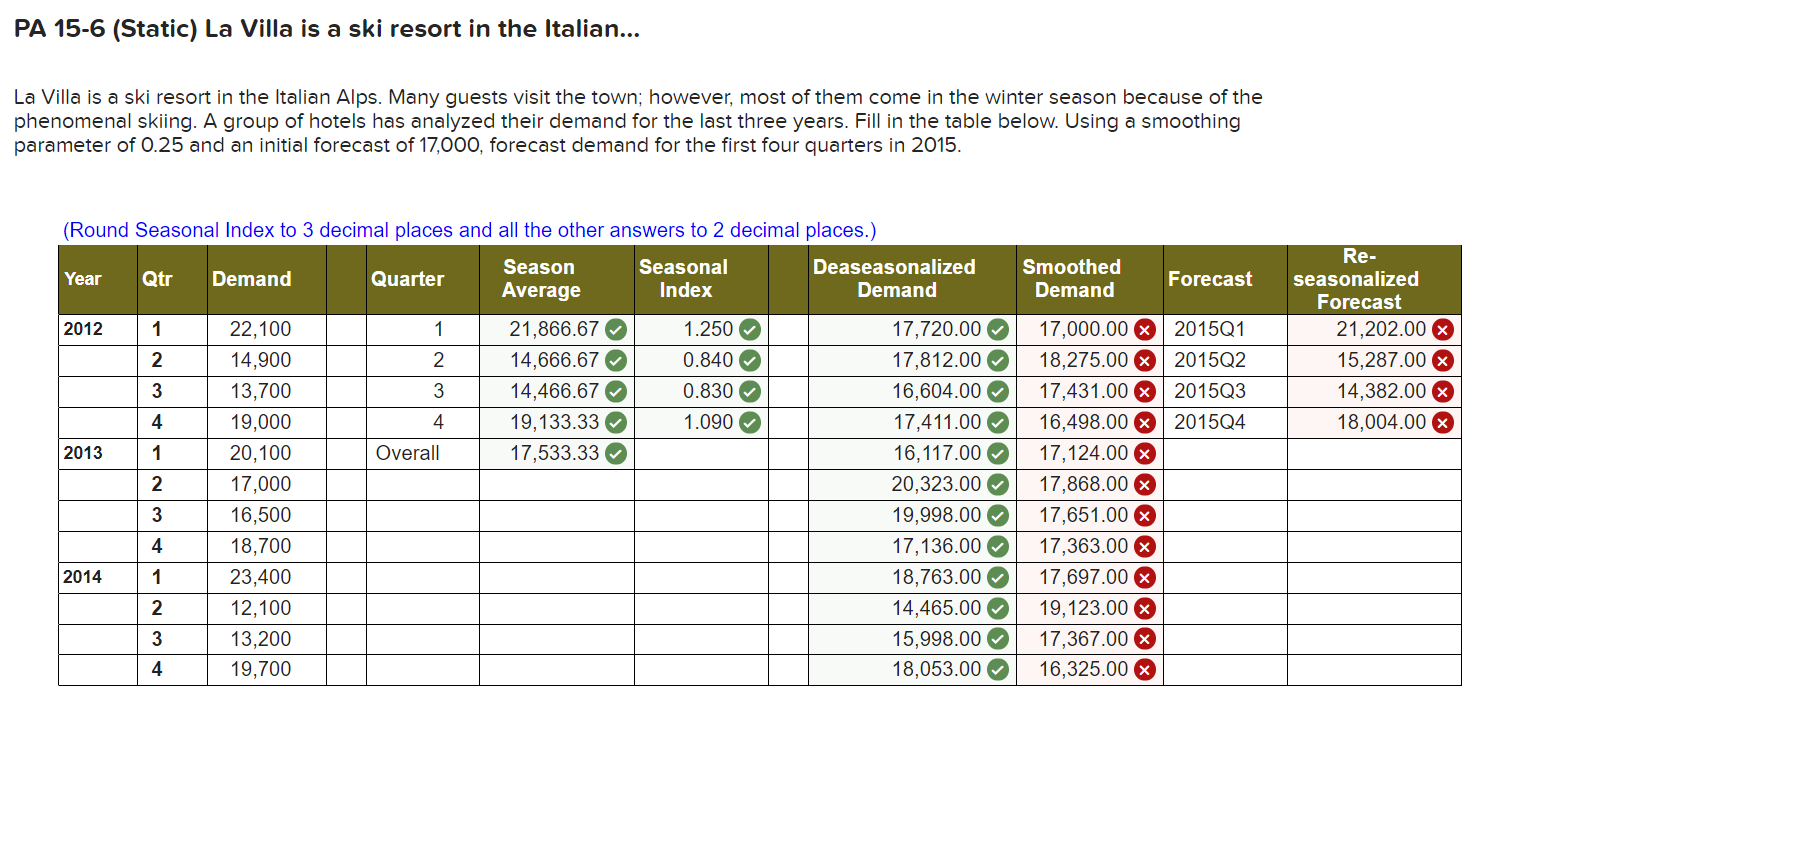Click the demand value 22,100

[x=260, y=329]
